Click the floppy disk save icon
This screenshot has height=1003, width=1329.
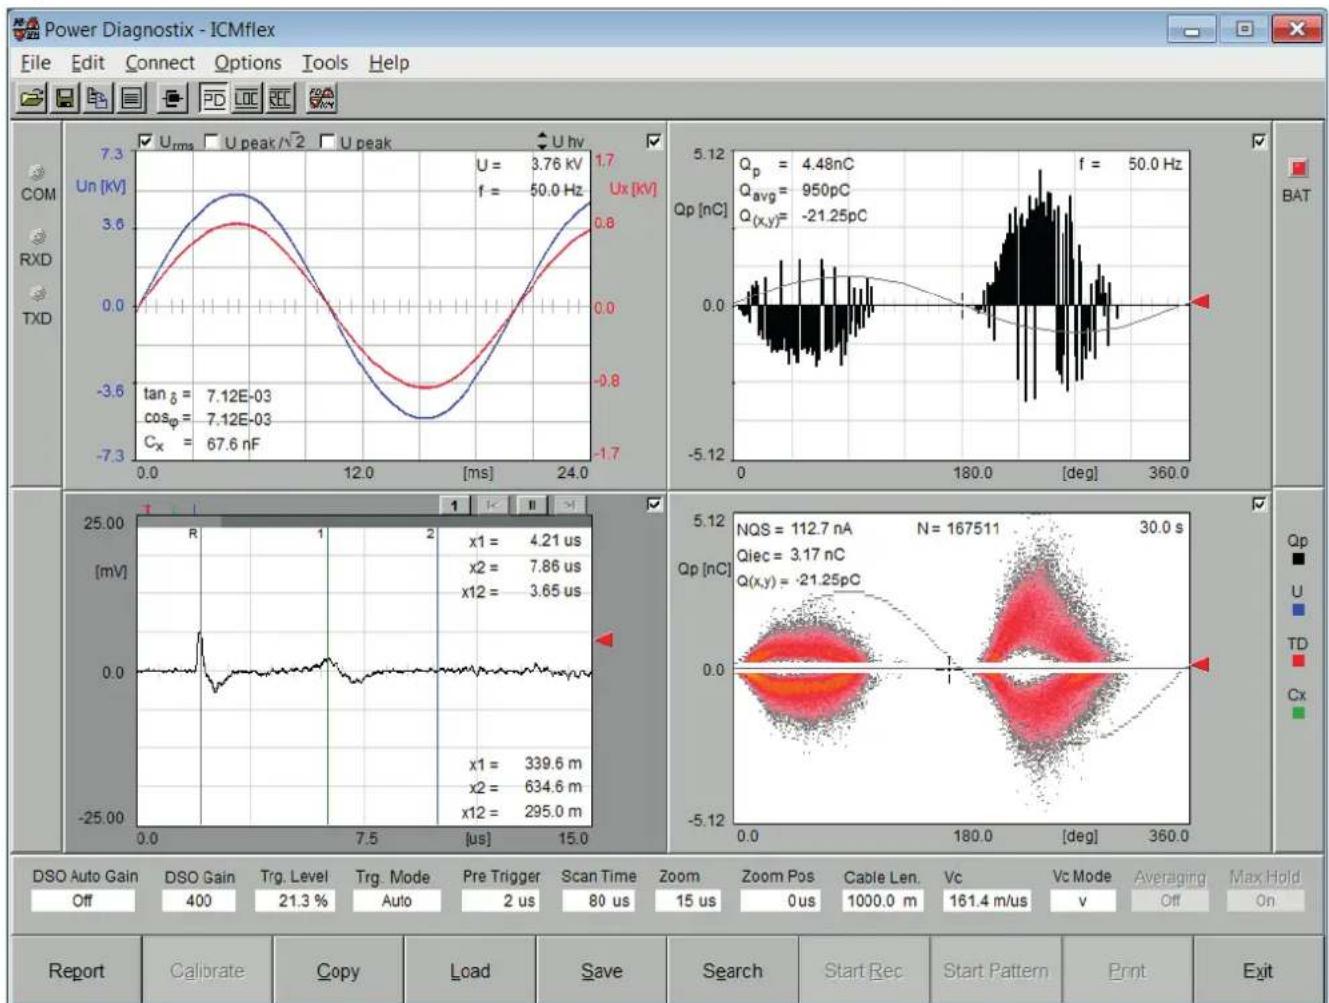click(x=65, y=98)
